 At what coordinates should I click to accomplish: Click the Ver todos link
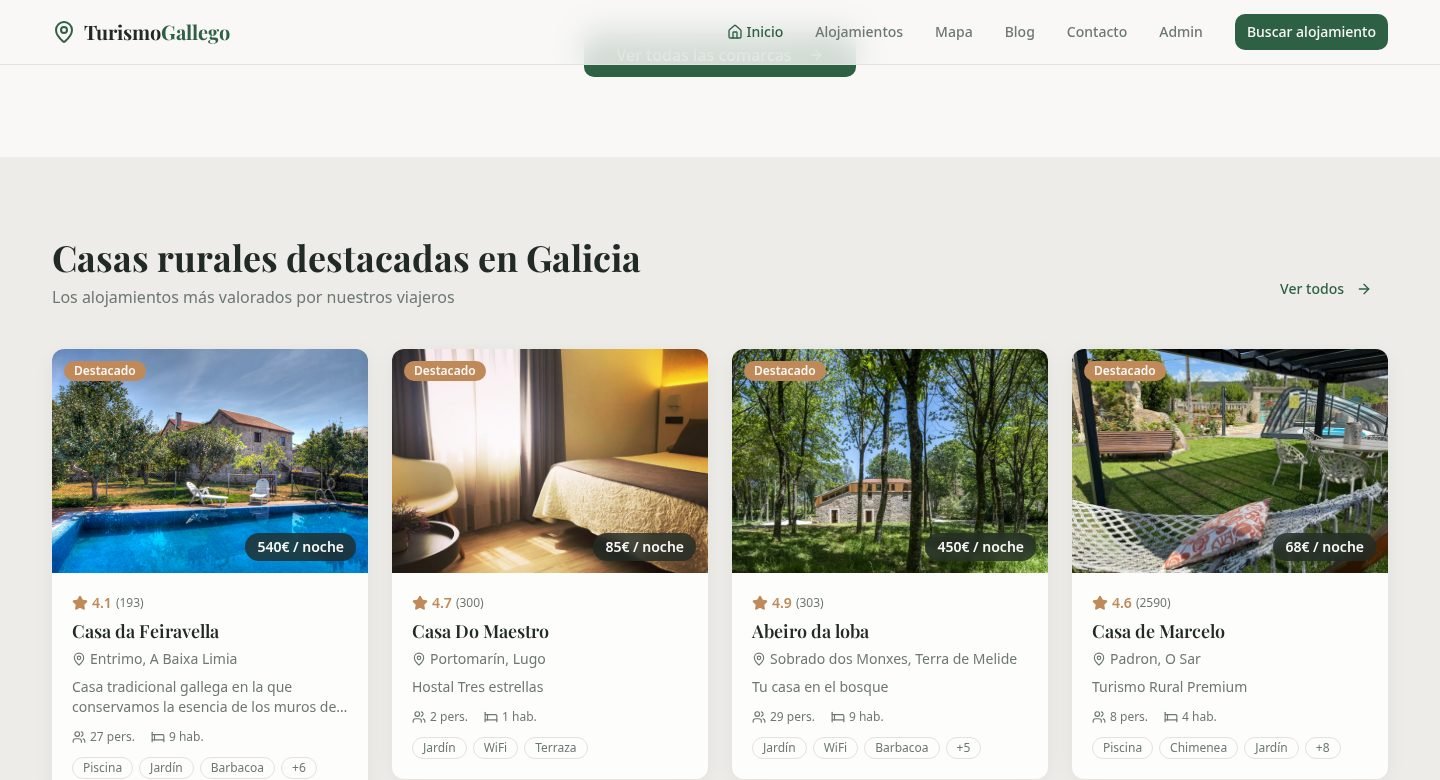point(1325,289)
